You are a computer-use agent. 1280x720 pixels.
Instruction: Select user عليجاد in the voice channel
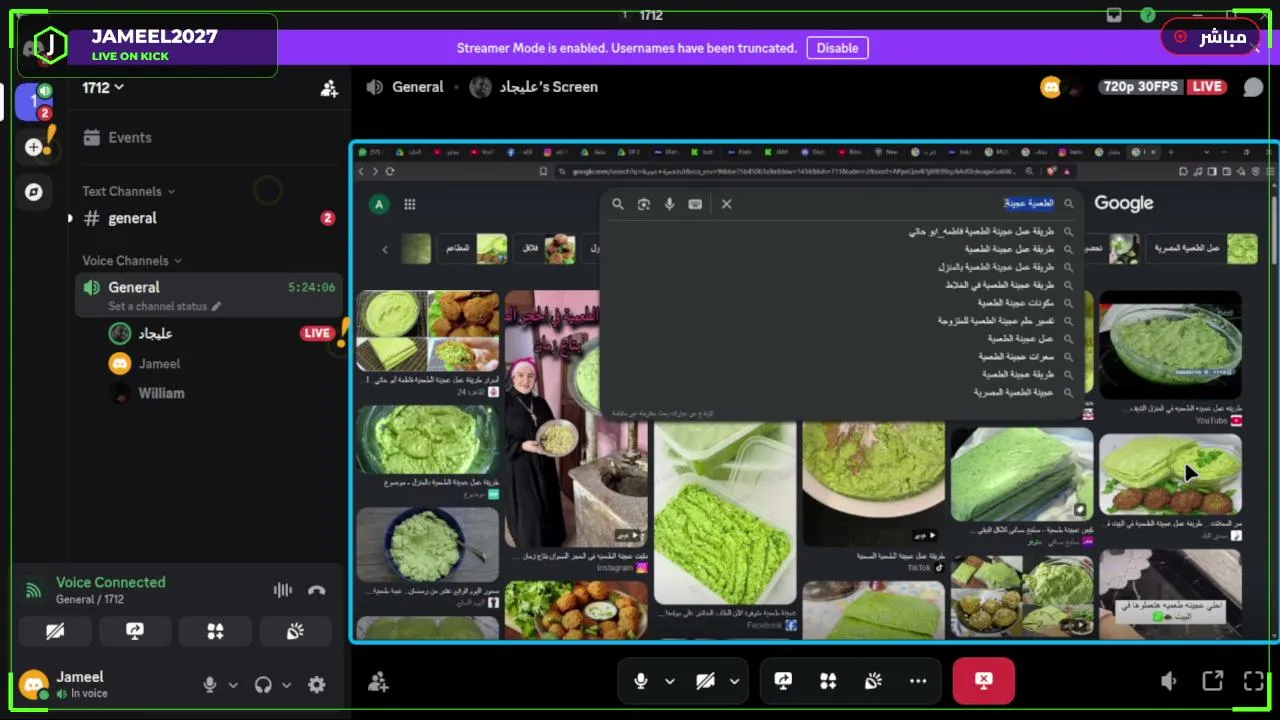click(155, 333)
